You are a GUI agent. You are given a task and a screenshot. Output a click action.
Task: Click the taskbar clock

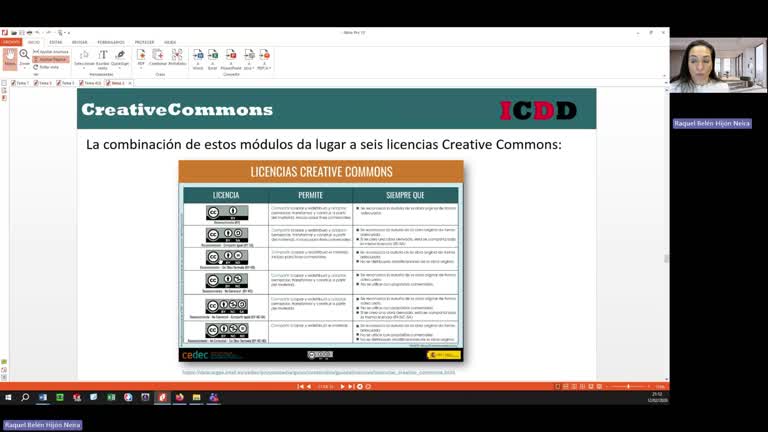coord(657,397)
